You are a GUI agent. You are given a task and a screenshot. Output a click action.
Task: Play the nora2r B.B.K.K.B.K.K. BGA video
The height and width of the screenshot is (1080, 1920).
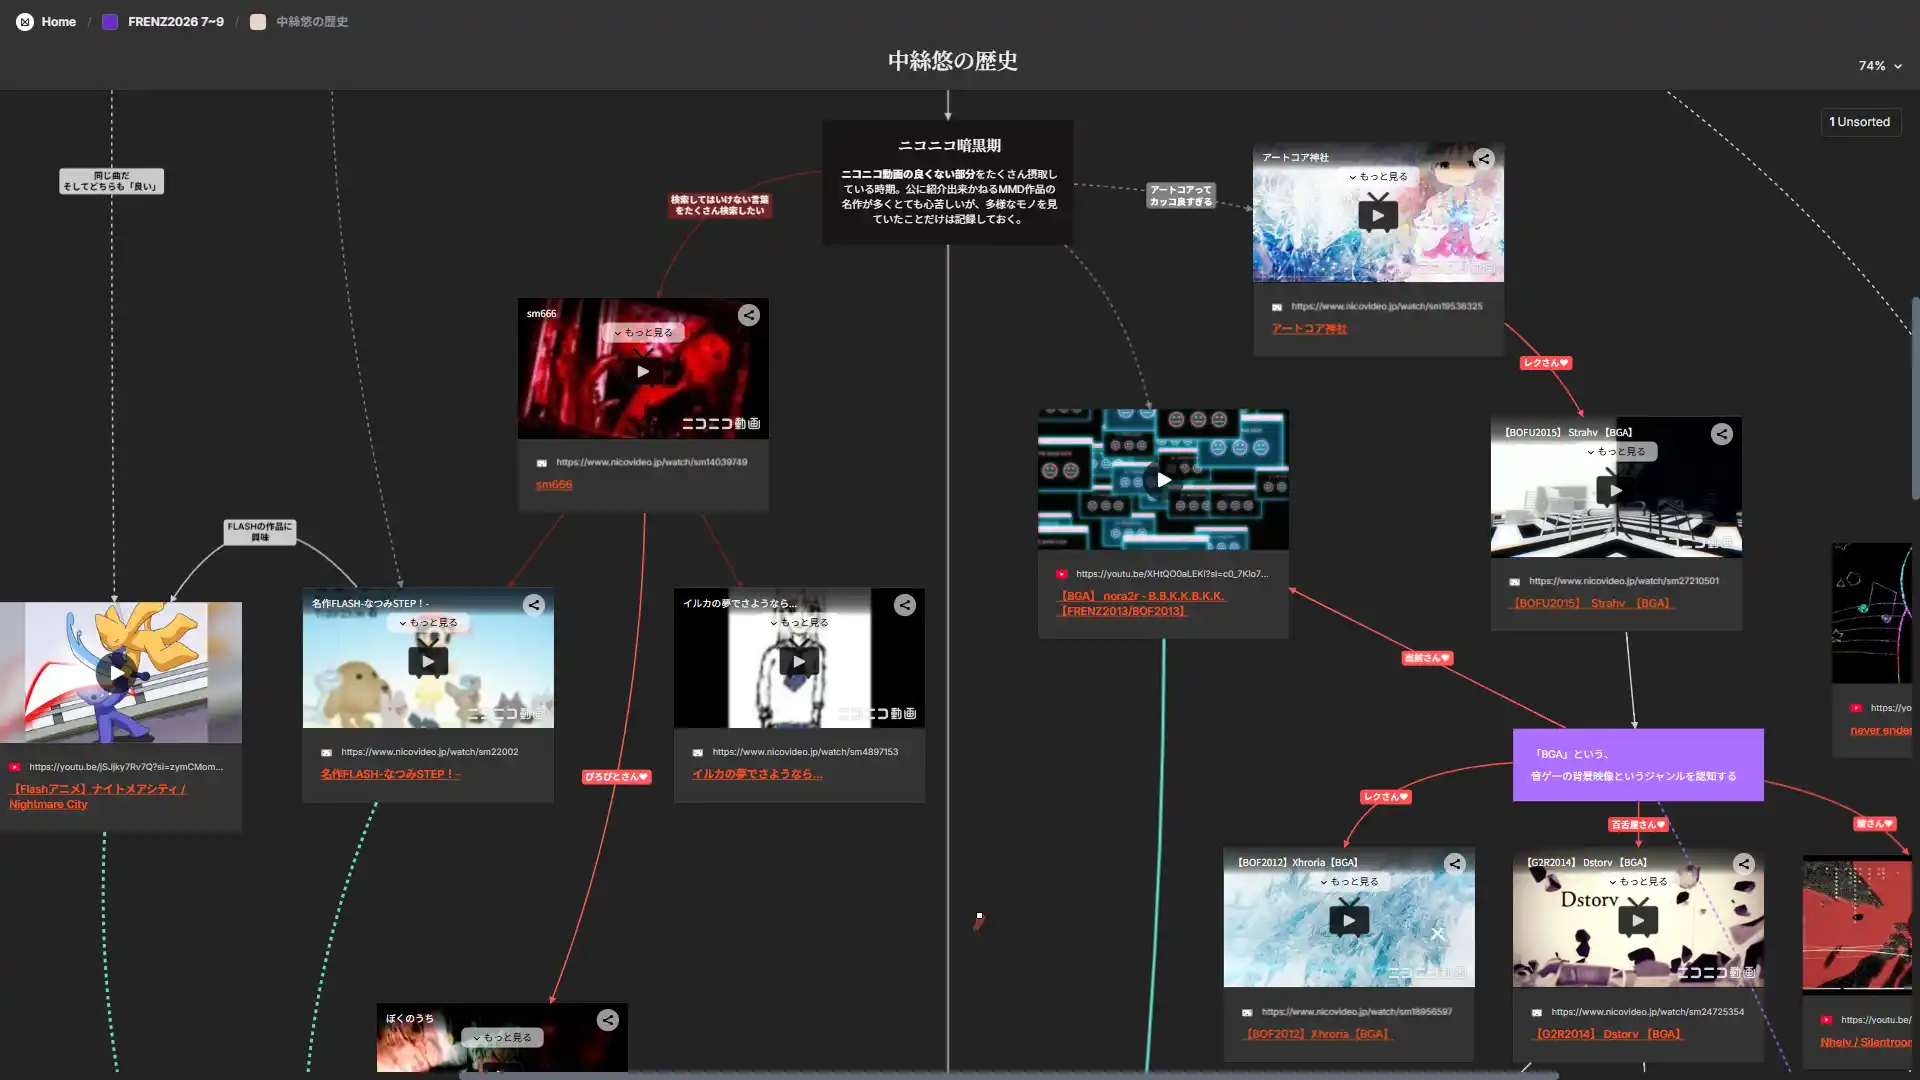tap(1163, 480)
